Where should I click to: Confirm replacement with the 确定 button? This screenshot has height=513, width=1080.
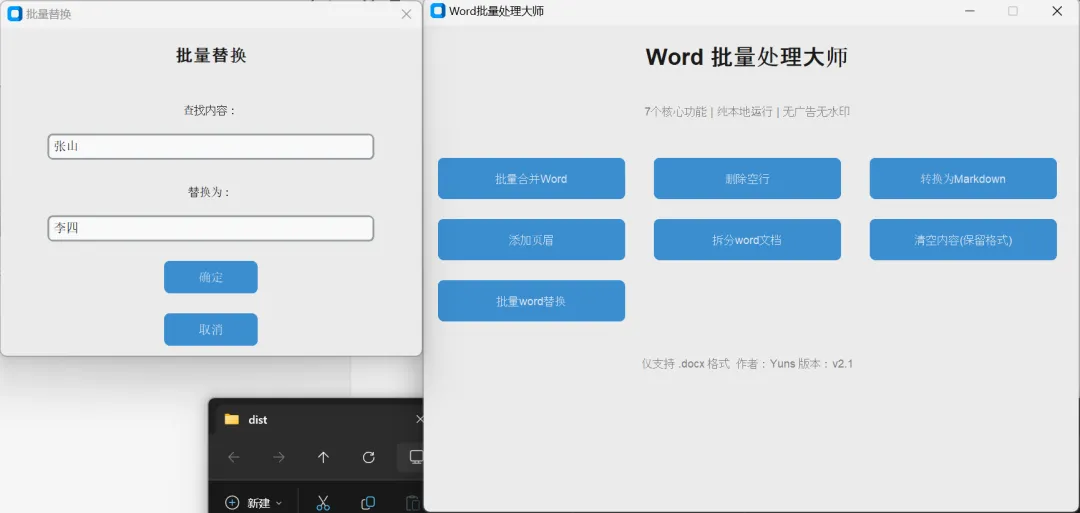coord(211,277)
